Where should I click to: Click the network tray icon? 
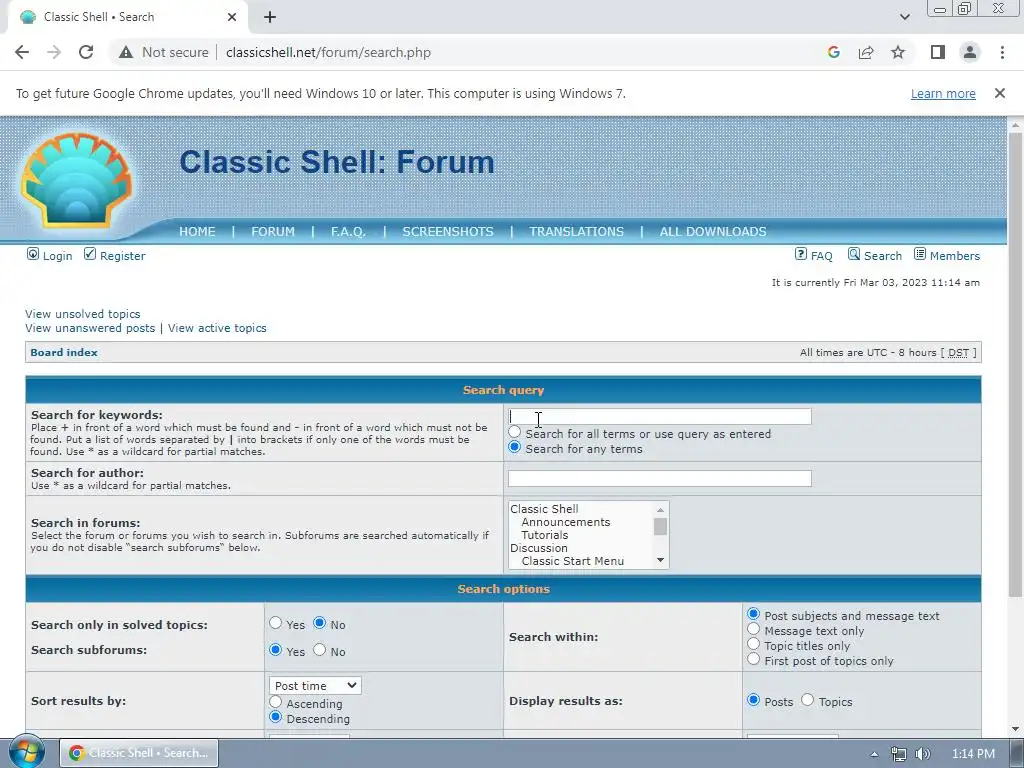[899, 754]
